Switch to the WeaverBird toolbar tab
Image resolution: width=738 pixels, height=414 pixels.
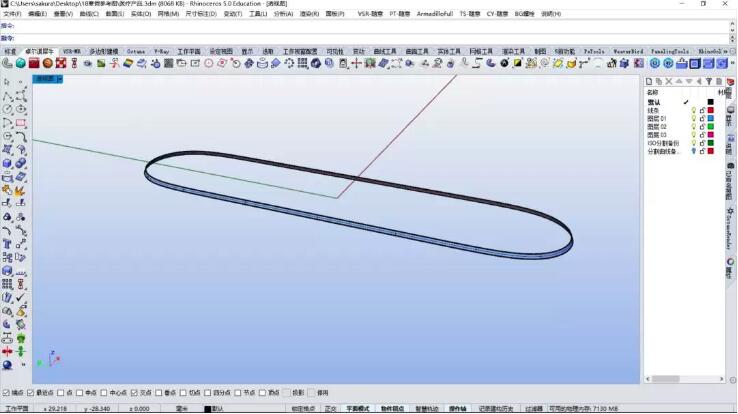point(628,52)
